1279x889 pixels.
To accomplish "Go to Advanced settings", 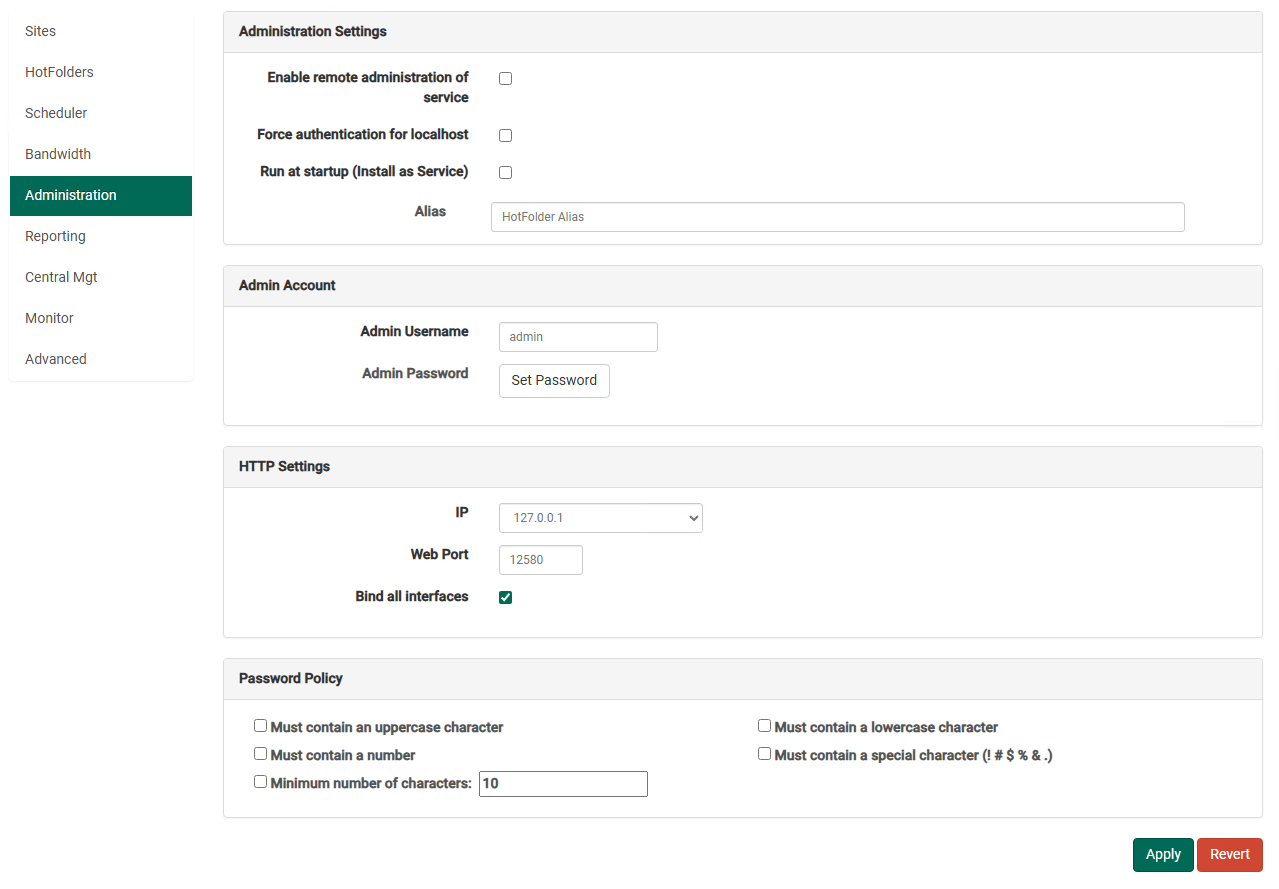I will [101, 359].
